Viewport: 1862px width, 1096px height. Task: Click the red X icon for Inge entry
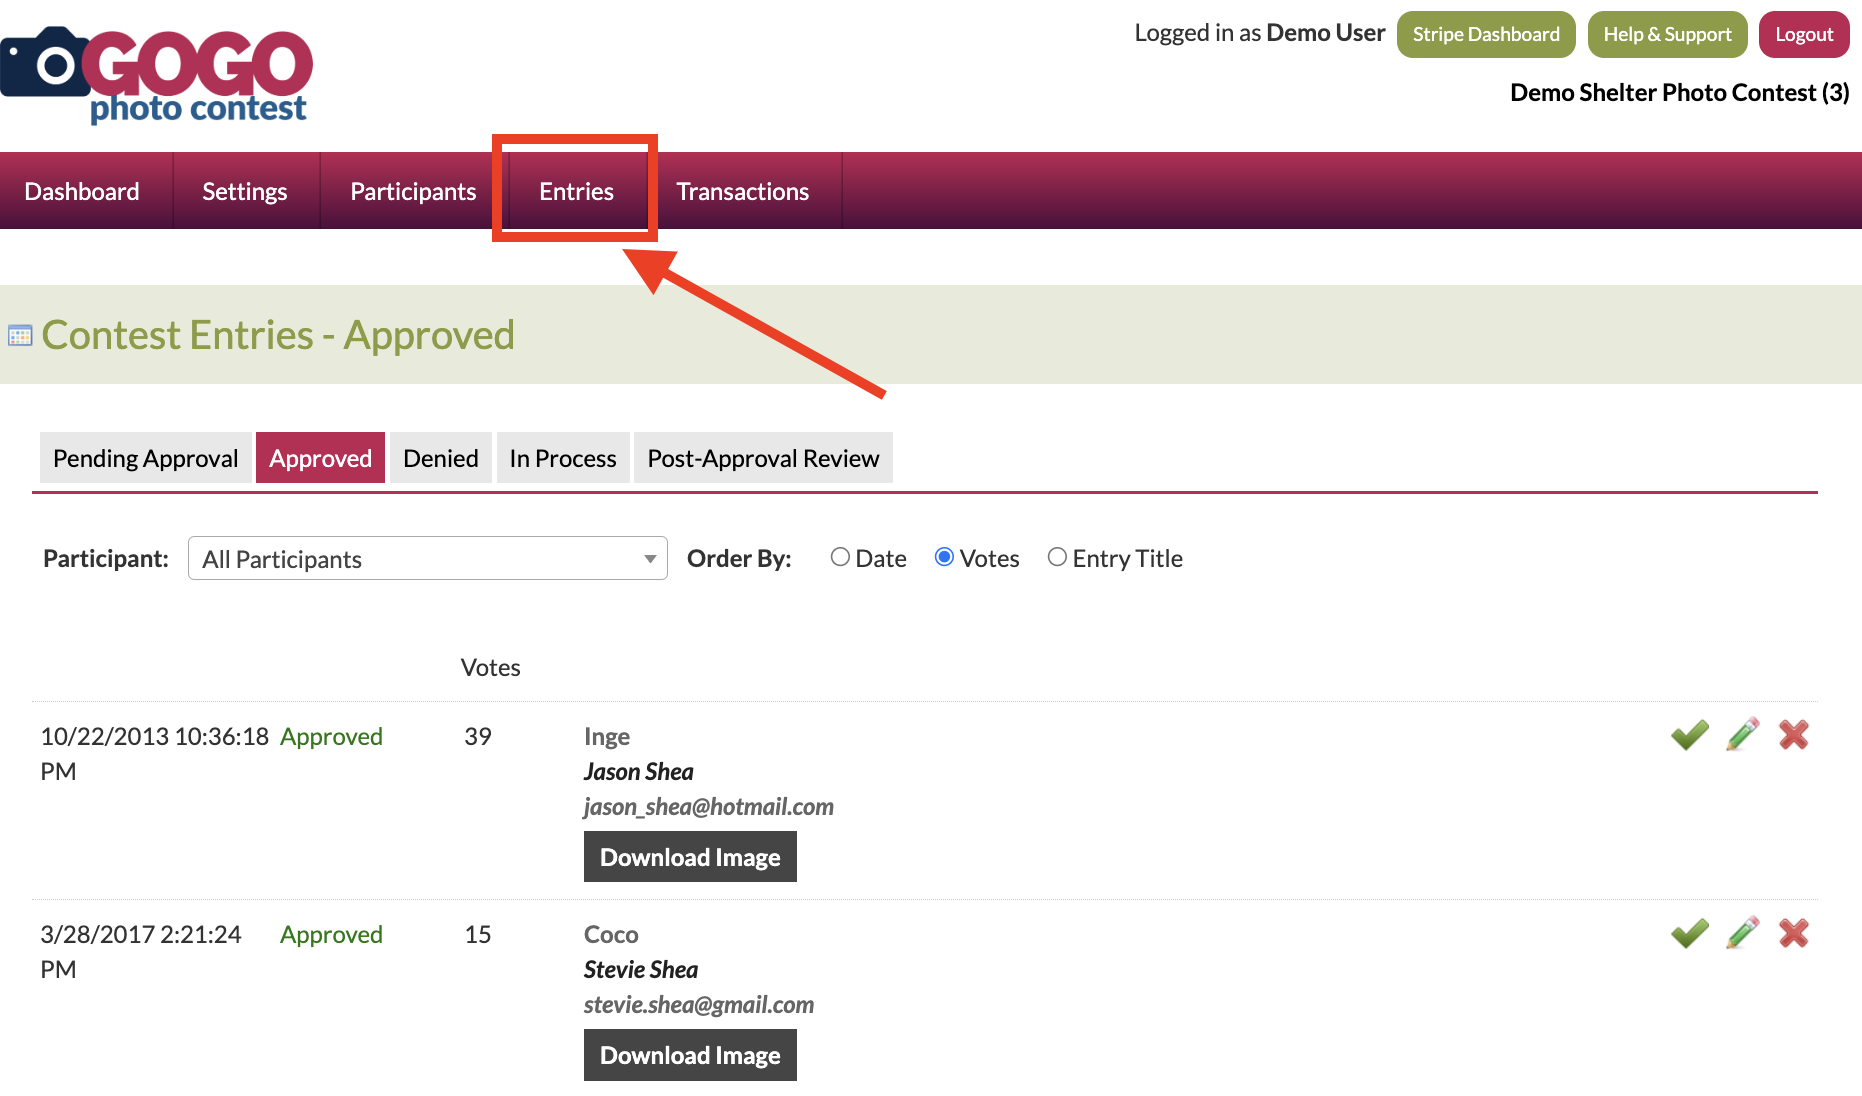tap(1794, 735)
